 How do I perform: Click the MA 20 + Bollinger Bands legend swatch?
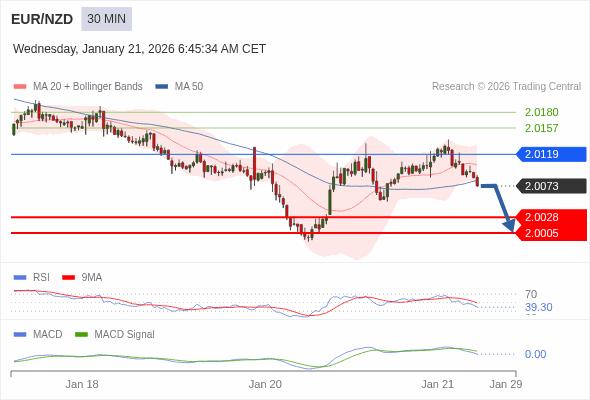click(x=20, y=87)
